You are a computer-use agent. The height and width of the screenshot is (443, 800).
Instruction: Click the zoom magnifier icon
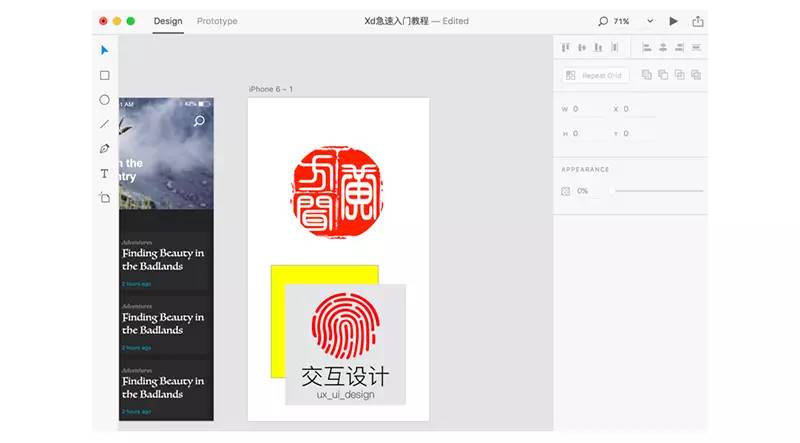[602, 21]
